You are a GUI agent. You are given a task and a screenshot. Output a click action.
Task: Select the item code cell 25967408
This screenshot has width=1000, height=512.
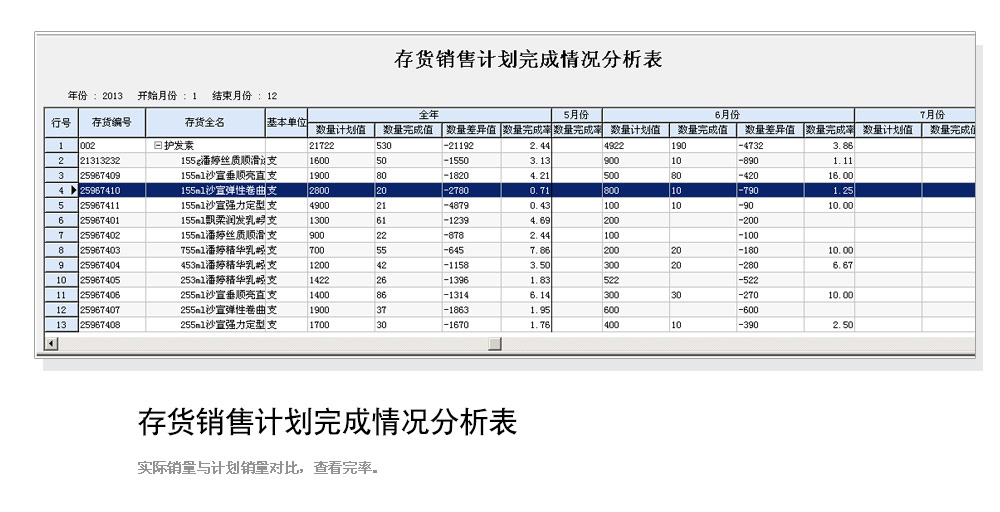(x=112, y=325)
